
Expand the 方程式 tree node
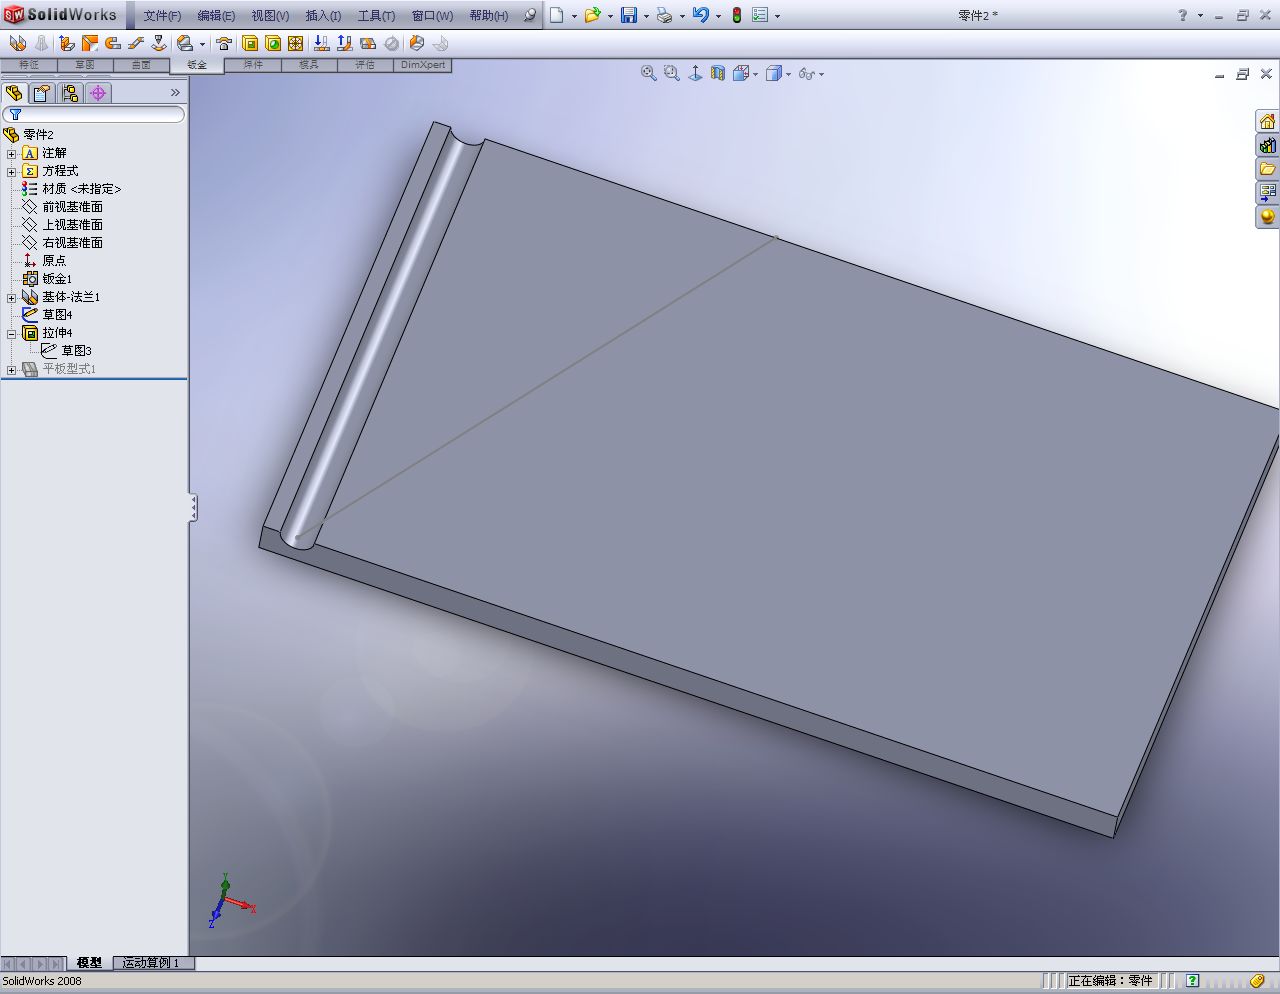(x=12, y=171)
